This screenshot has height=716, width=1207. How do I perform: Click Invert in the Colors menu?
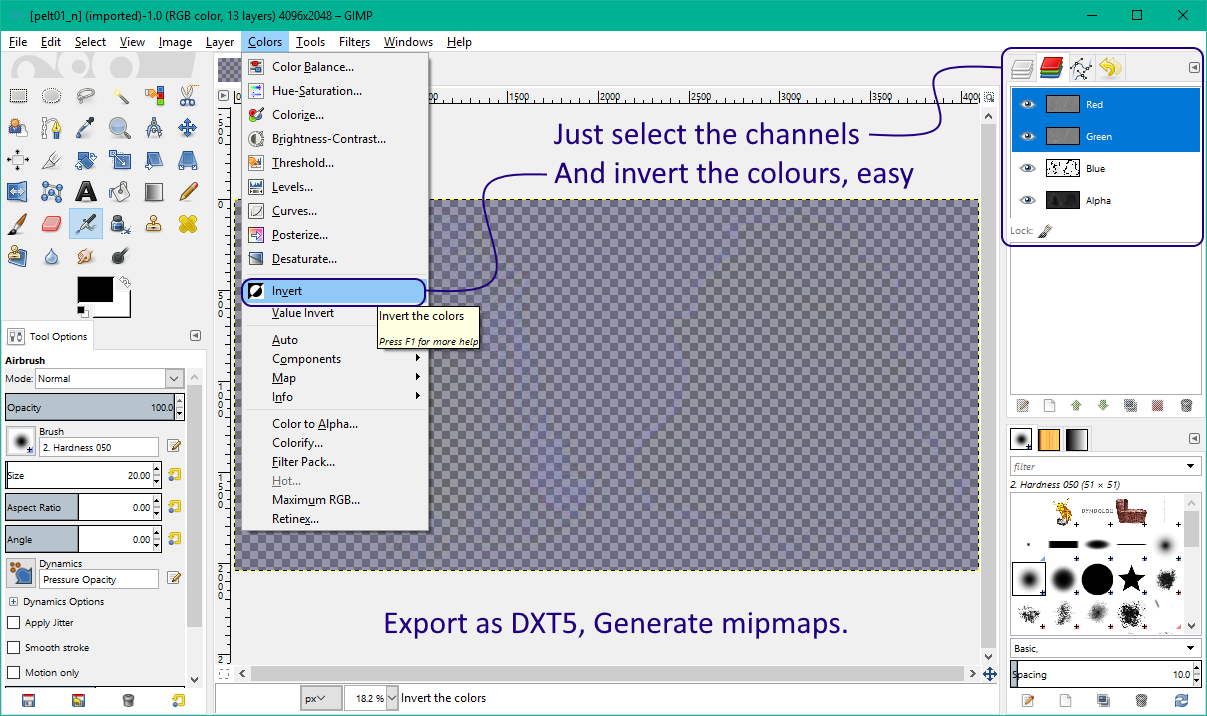pos(287,291)
